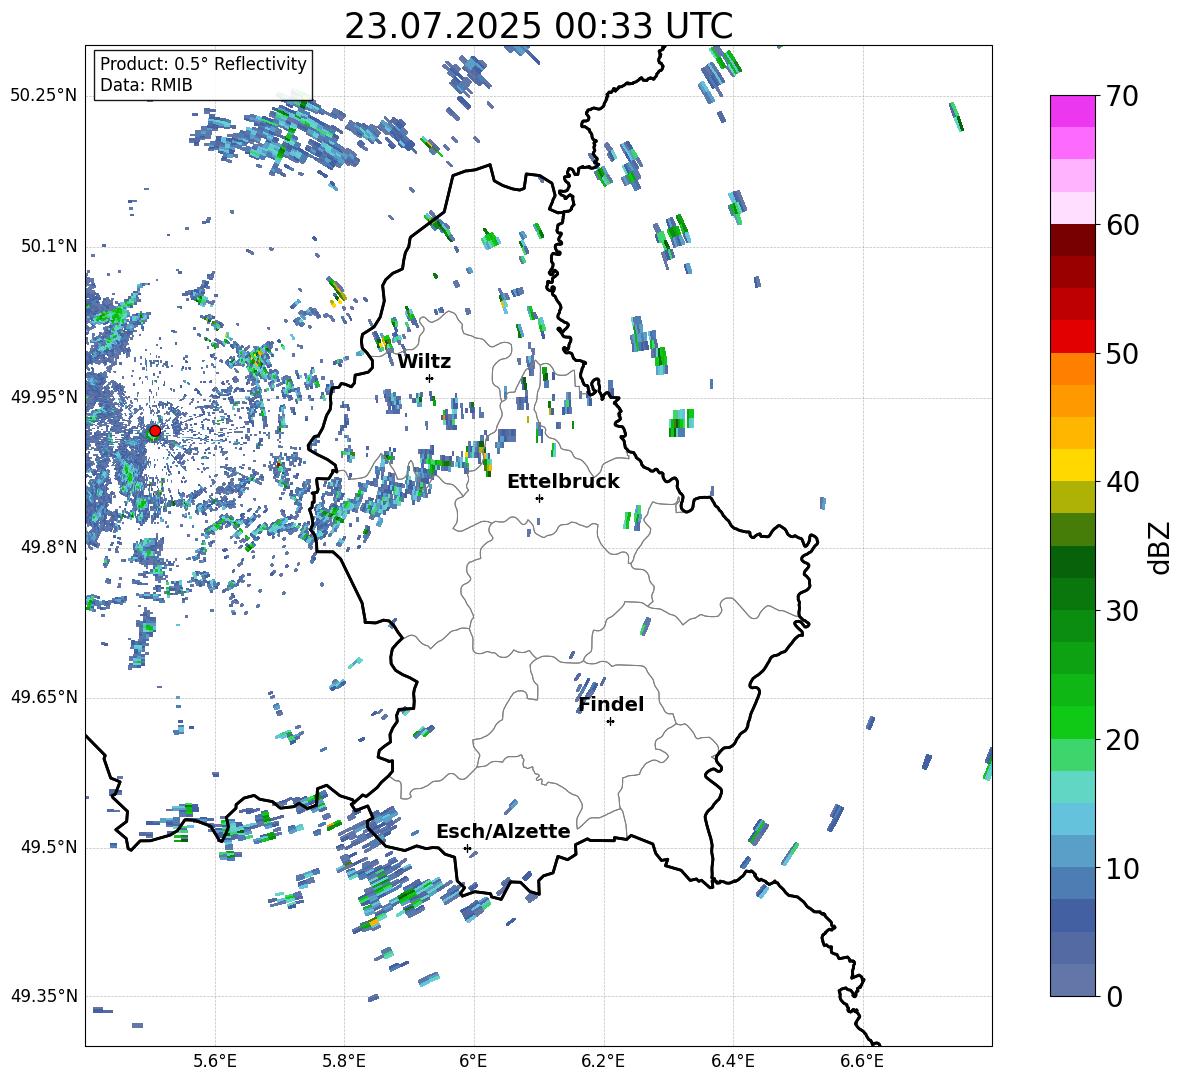The image size is (1184, 1081).
Task: Click the longitude label 6.6°E
Action: (862, 1061)
